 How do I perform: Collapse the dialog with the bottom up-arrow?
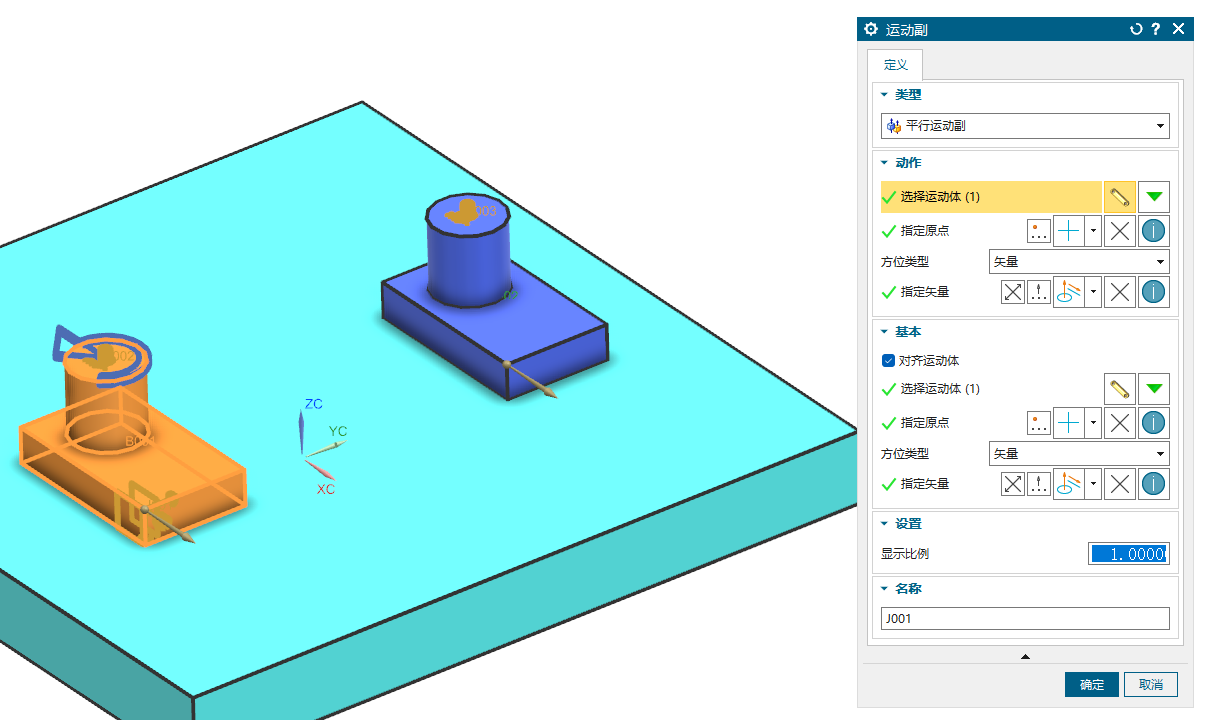1025,657
